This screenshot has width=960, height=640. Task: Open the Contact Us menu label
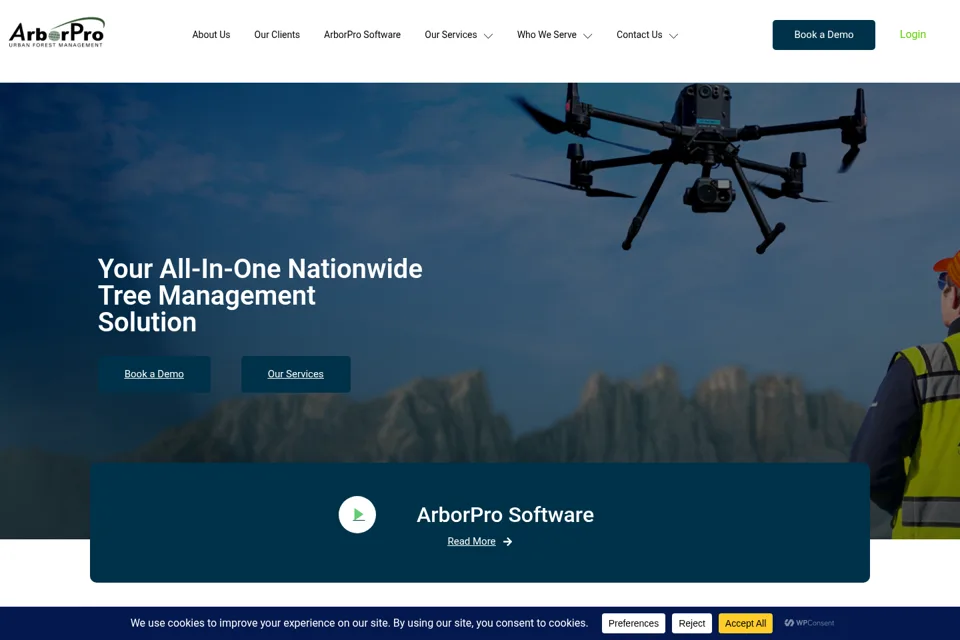639,35
